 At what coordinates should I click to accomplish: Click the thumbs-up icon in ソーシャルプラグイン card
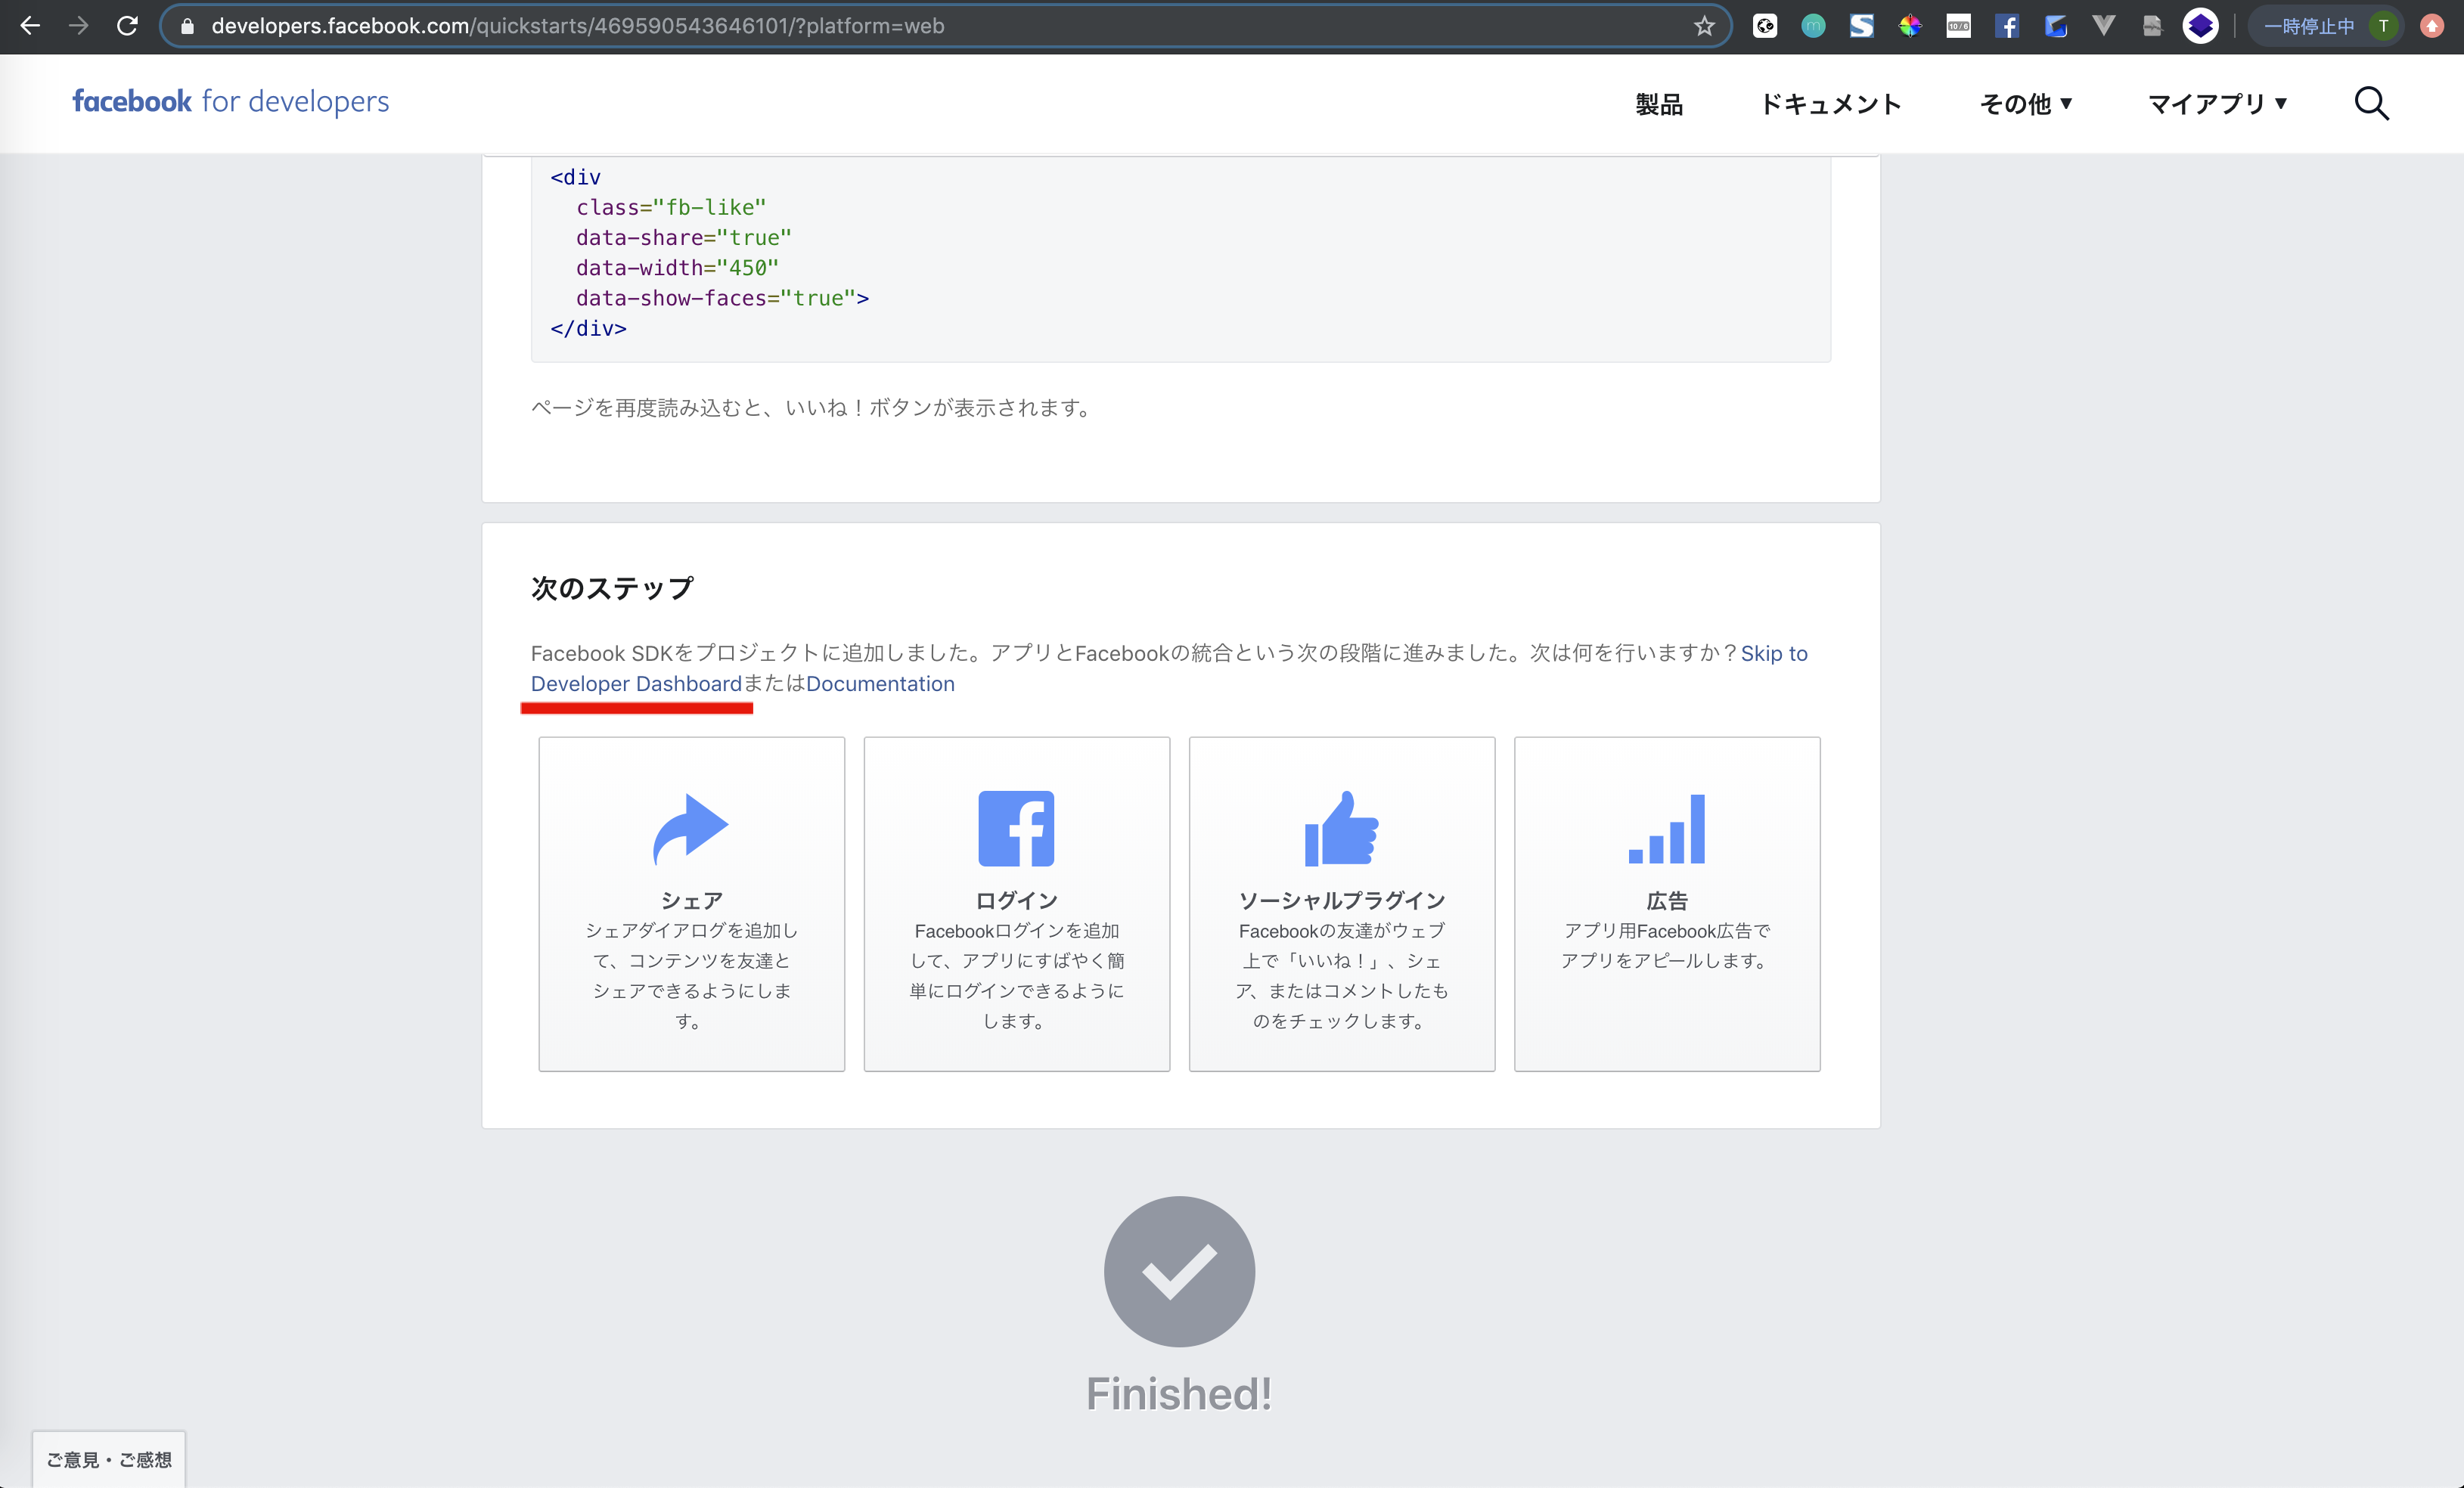click(x=1341, y=829)
